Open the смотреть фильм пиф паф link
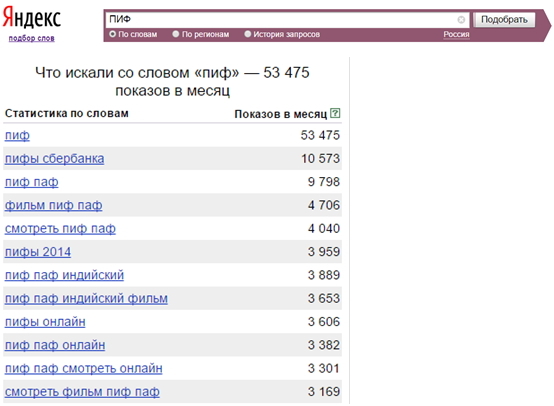This screenshot has height=406, width=554. pyautogui.click(x=82, y=392)
